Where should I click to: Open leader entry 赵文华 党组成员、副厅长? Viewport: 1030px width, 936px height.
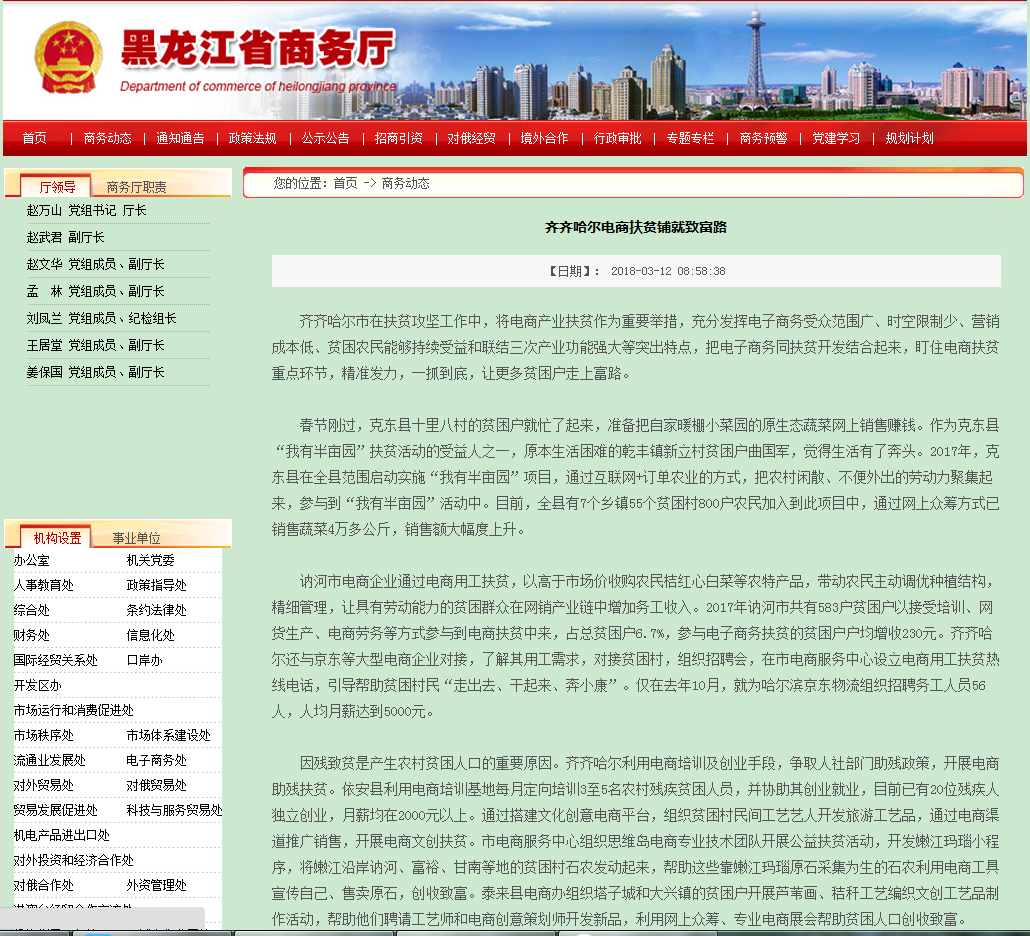[x=96, y=264]
